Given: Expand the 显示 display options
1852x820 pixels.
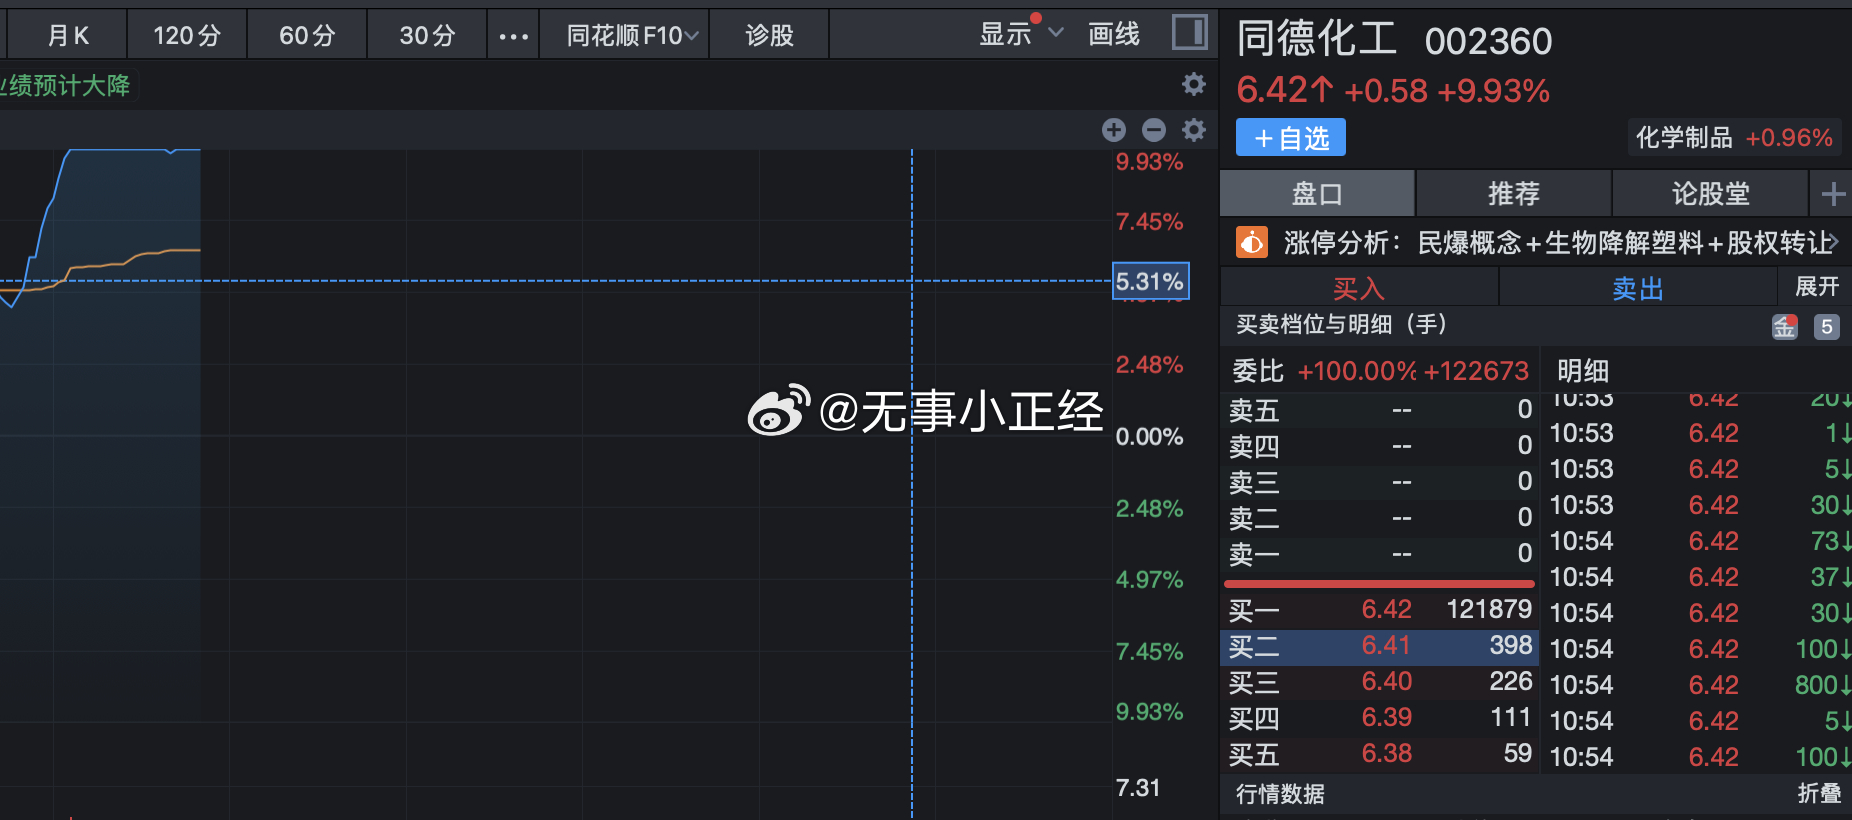Looking at the screenshot, I should point(1020,34).
